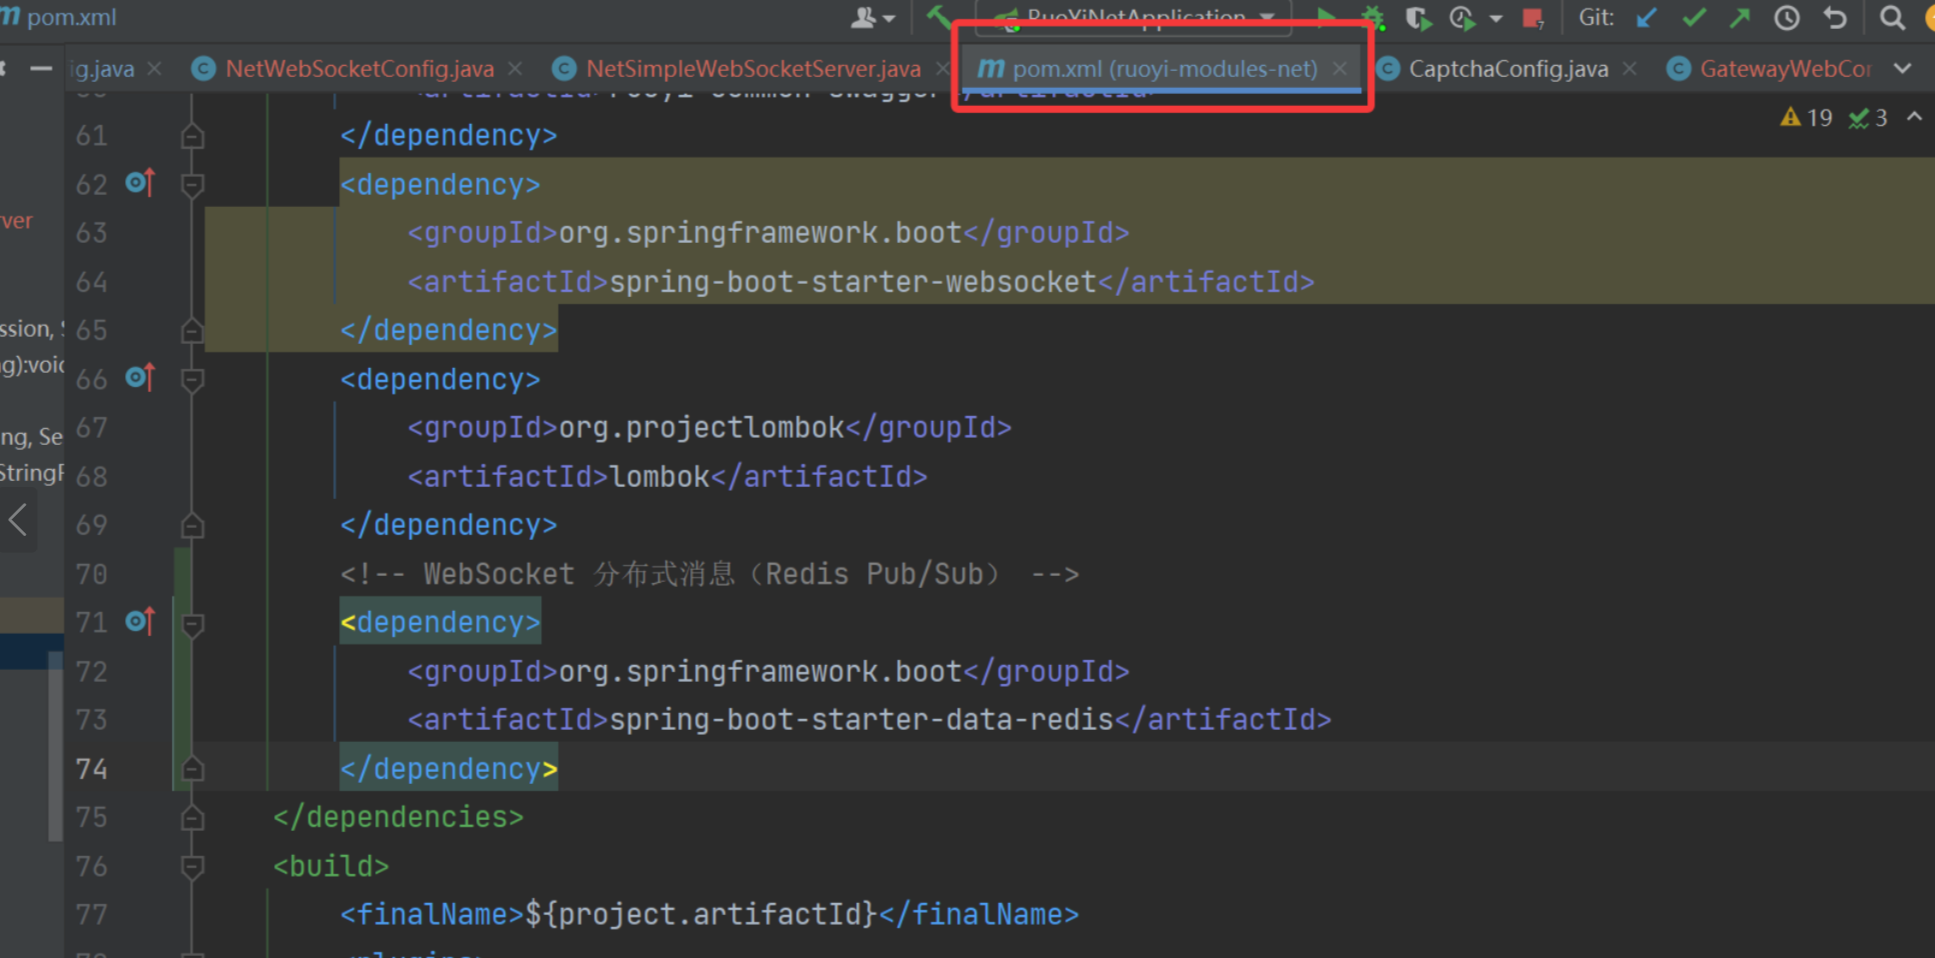Show hidden editor tabs chevron

(1902, 69)
